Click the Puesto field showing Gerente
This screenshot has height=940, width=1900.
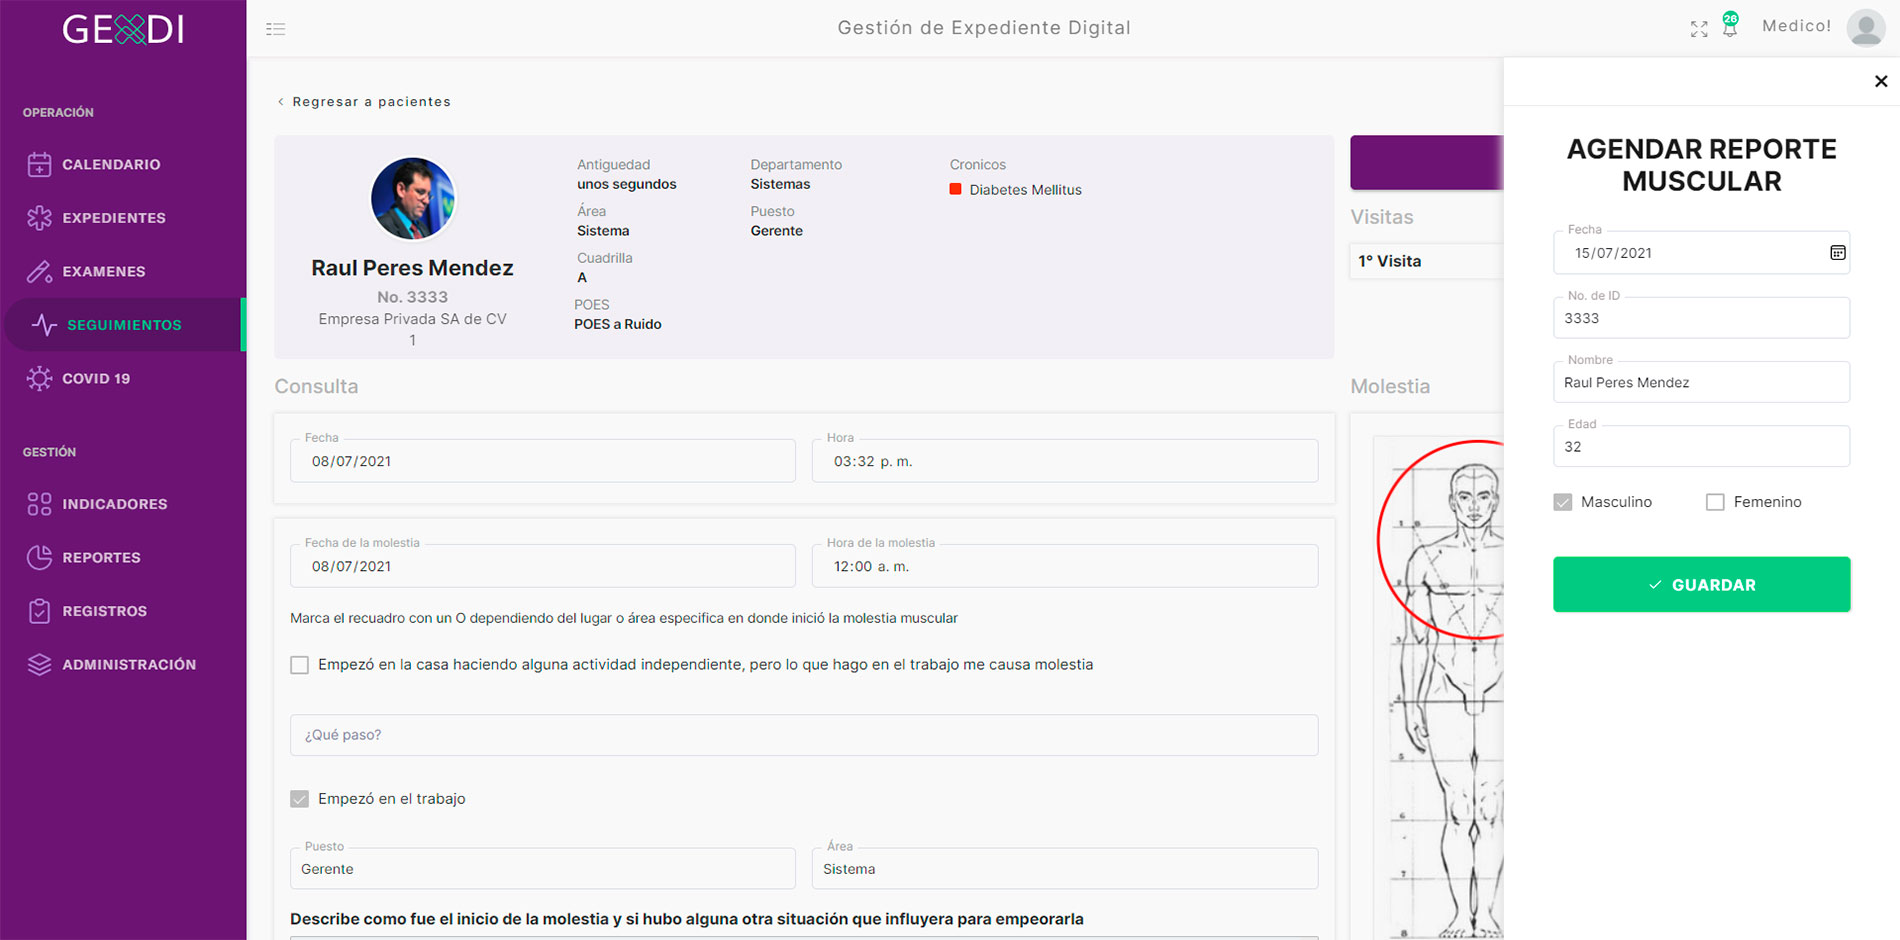(x=543, y=869)
